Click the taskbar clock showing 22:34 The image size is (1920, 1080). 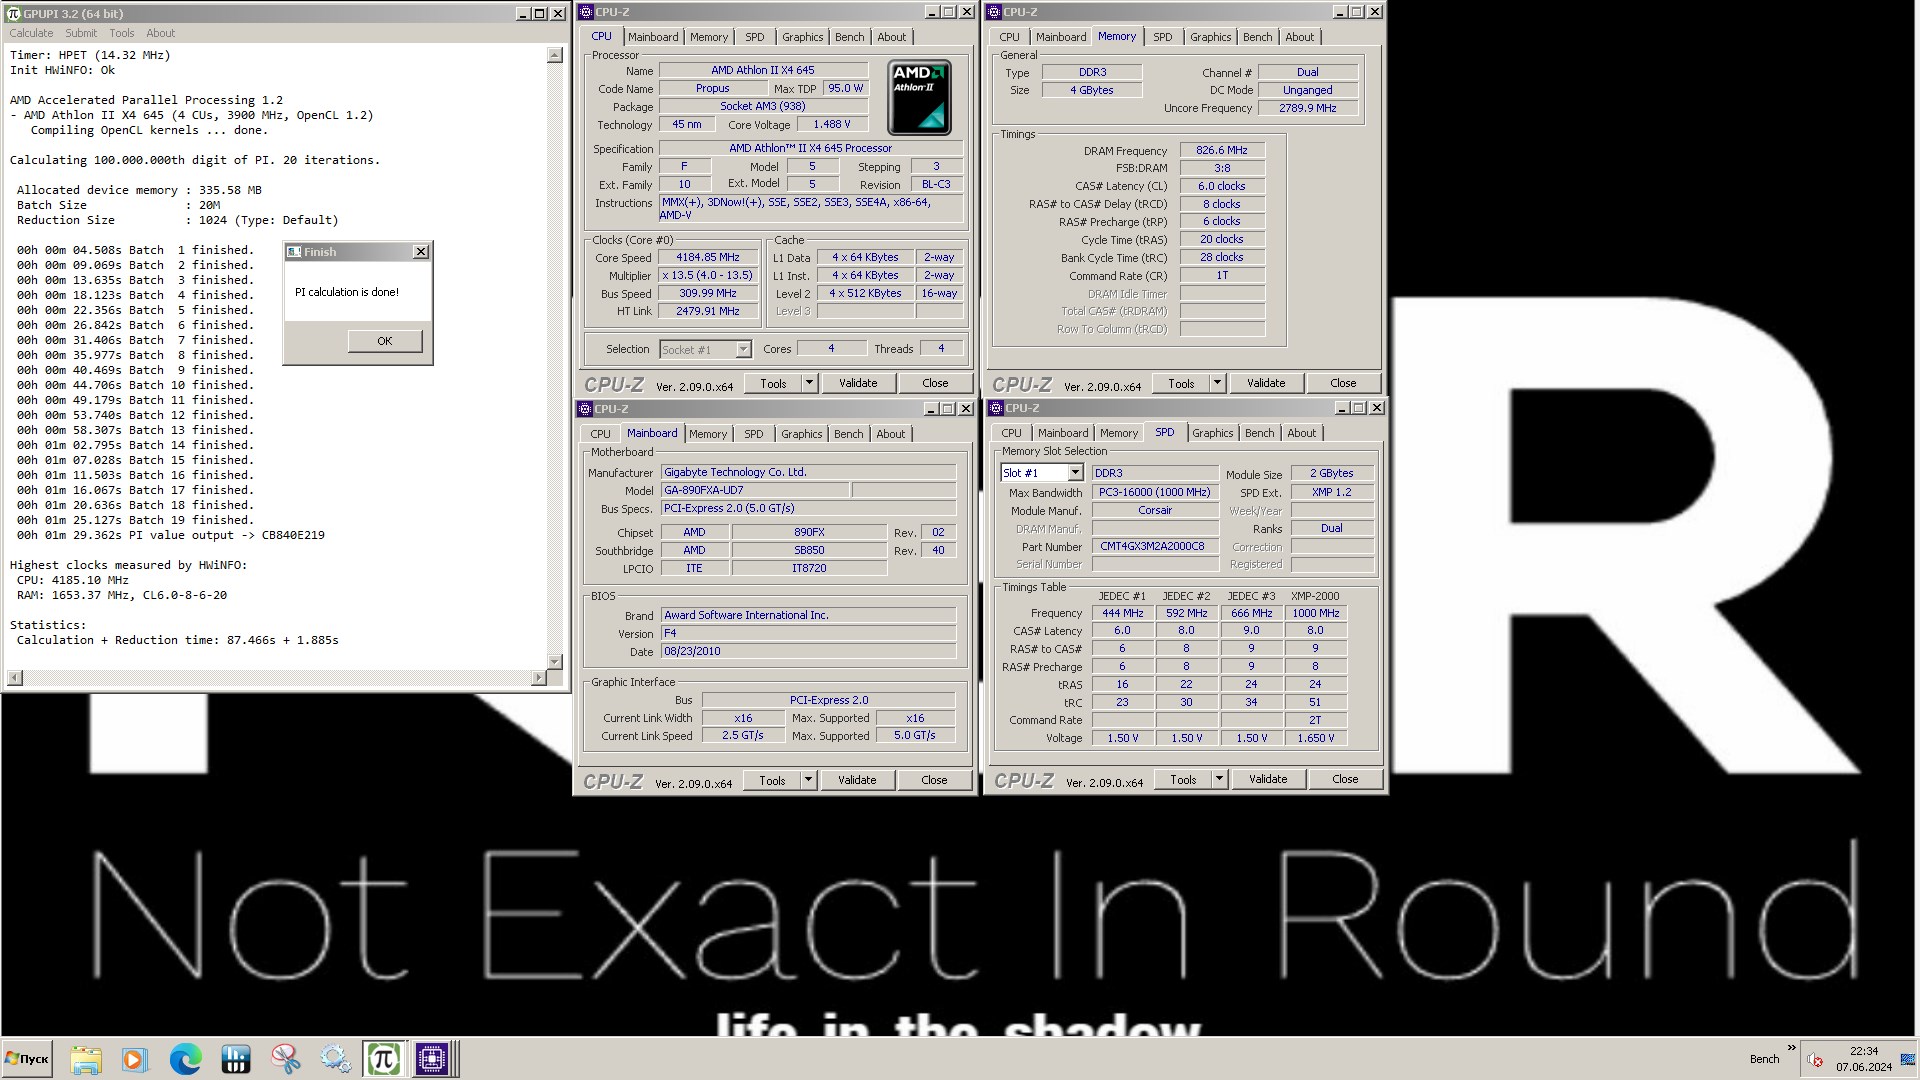[x=1864, y=1051]
